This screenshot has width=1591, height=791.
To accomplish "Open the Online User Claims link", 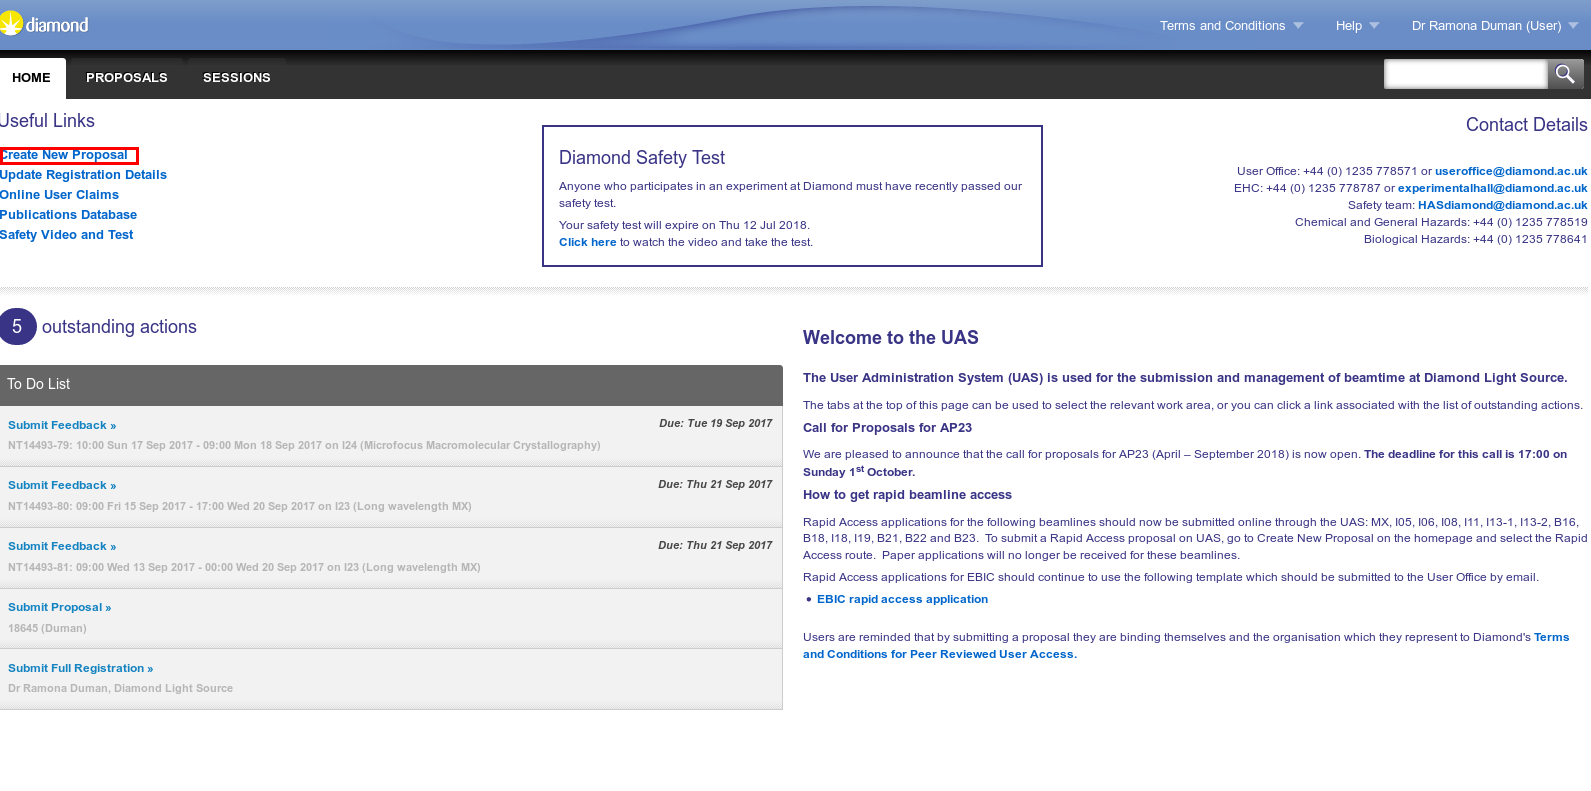I will 59,195.
